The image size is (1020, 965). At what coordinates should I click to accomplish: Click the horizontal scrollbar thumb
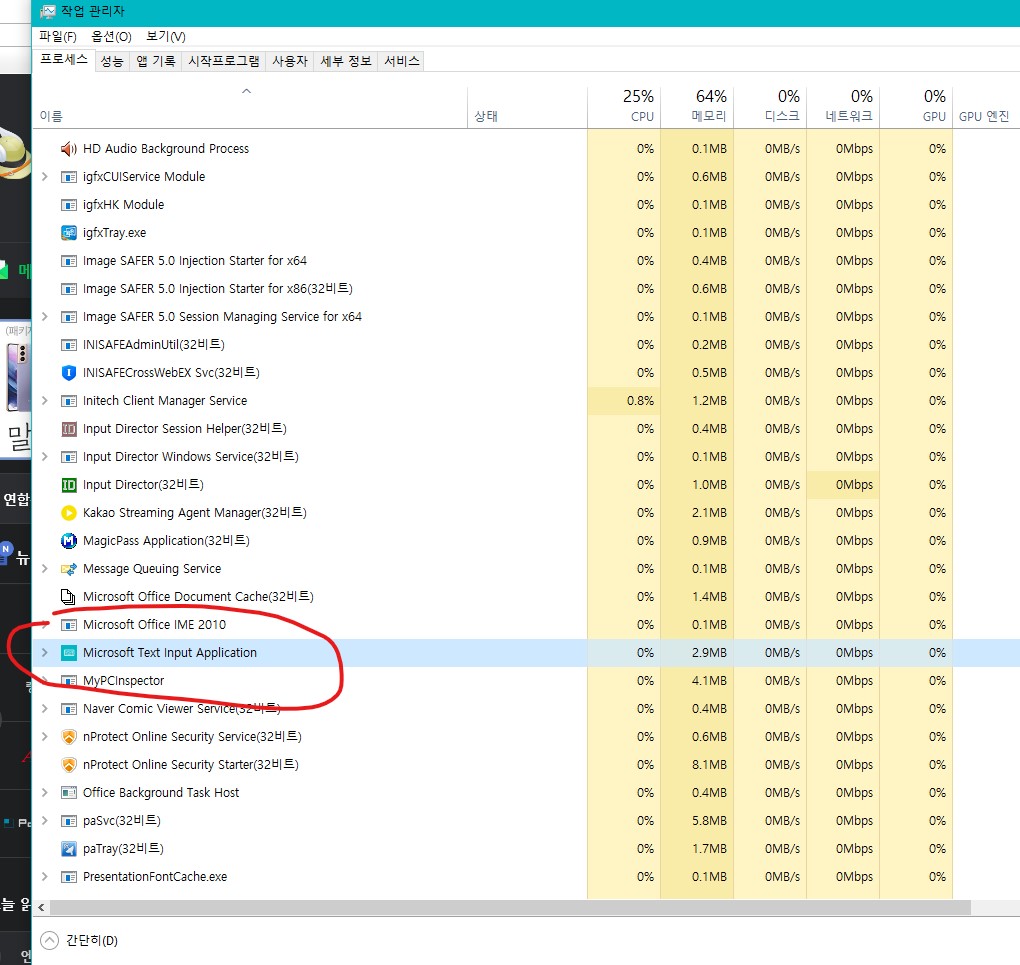(510, 907)
